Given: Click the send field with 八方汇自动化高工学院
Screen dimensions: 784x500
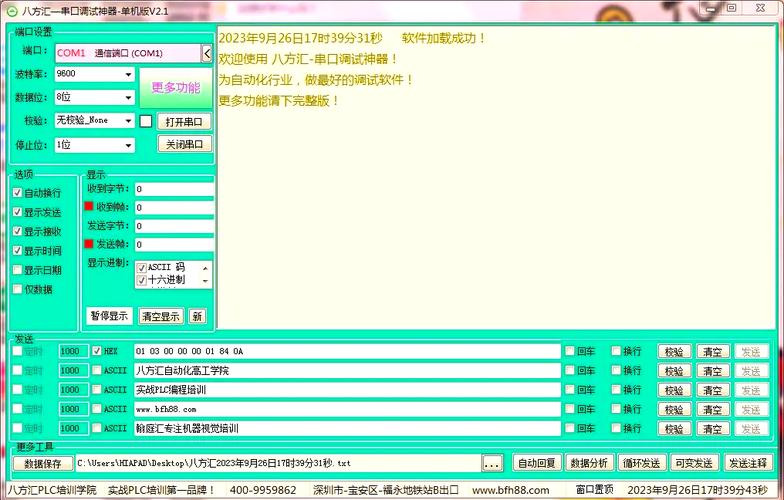Looking at the screenshot, I should tap(347, 370).
